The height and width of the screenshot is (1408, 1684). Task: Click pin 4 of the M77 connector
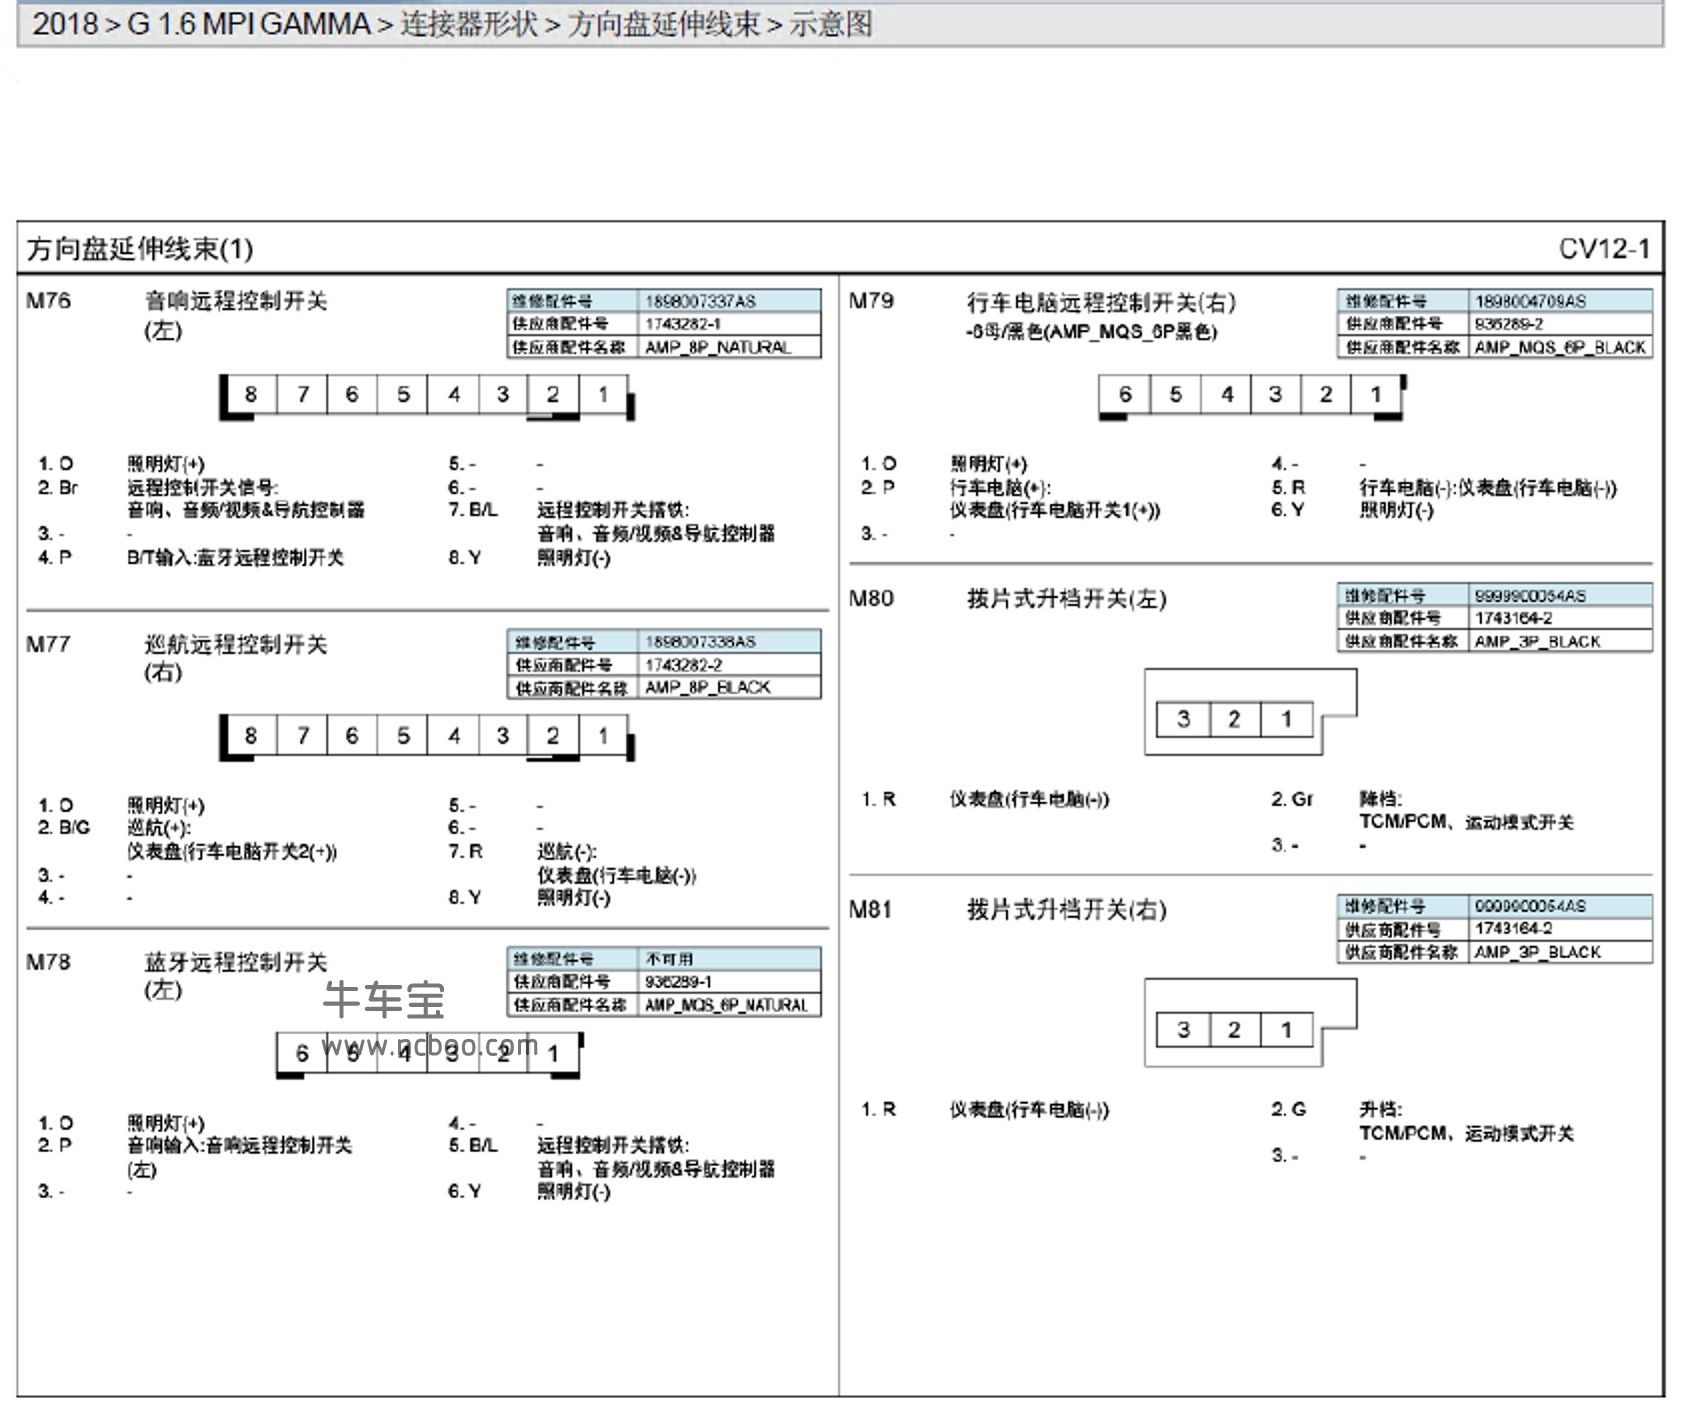click(x=454, y=736)
